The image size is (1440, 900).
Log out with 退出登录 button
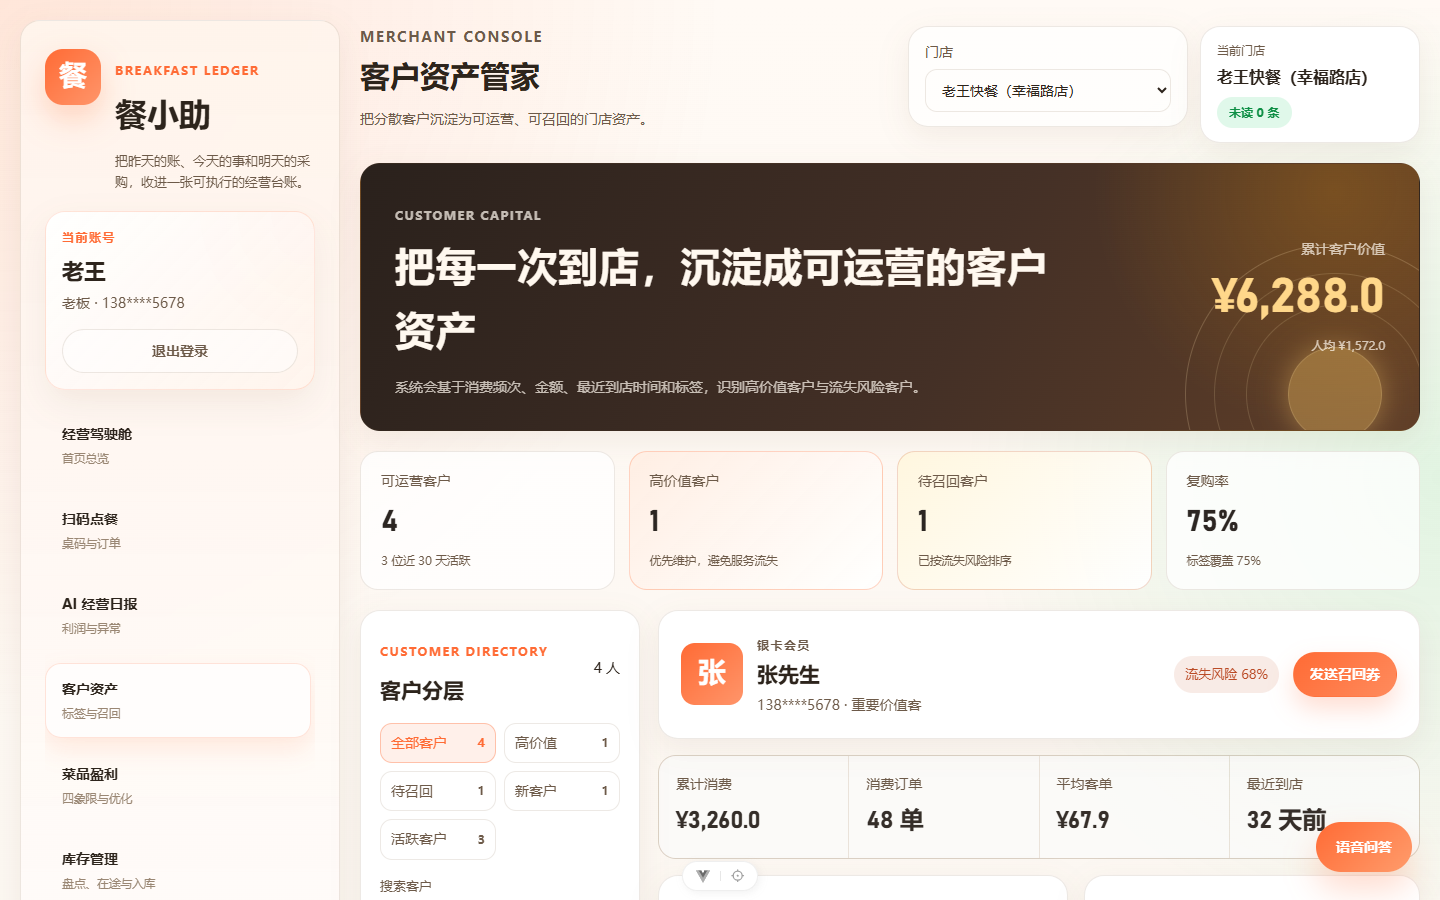click(180, 351)
